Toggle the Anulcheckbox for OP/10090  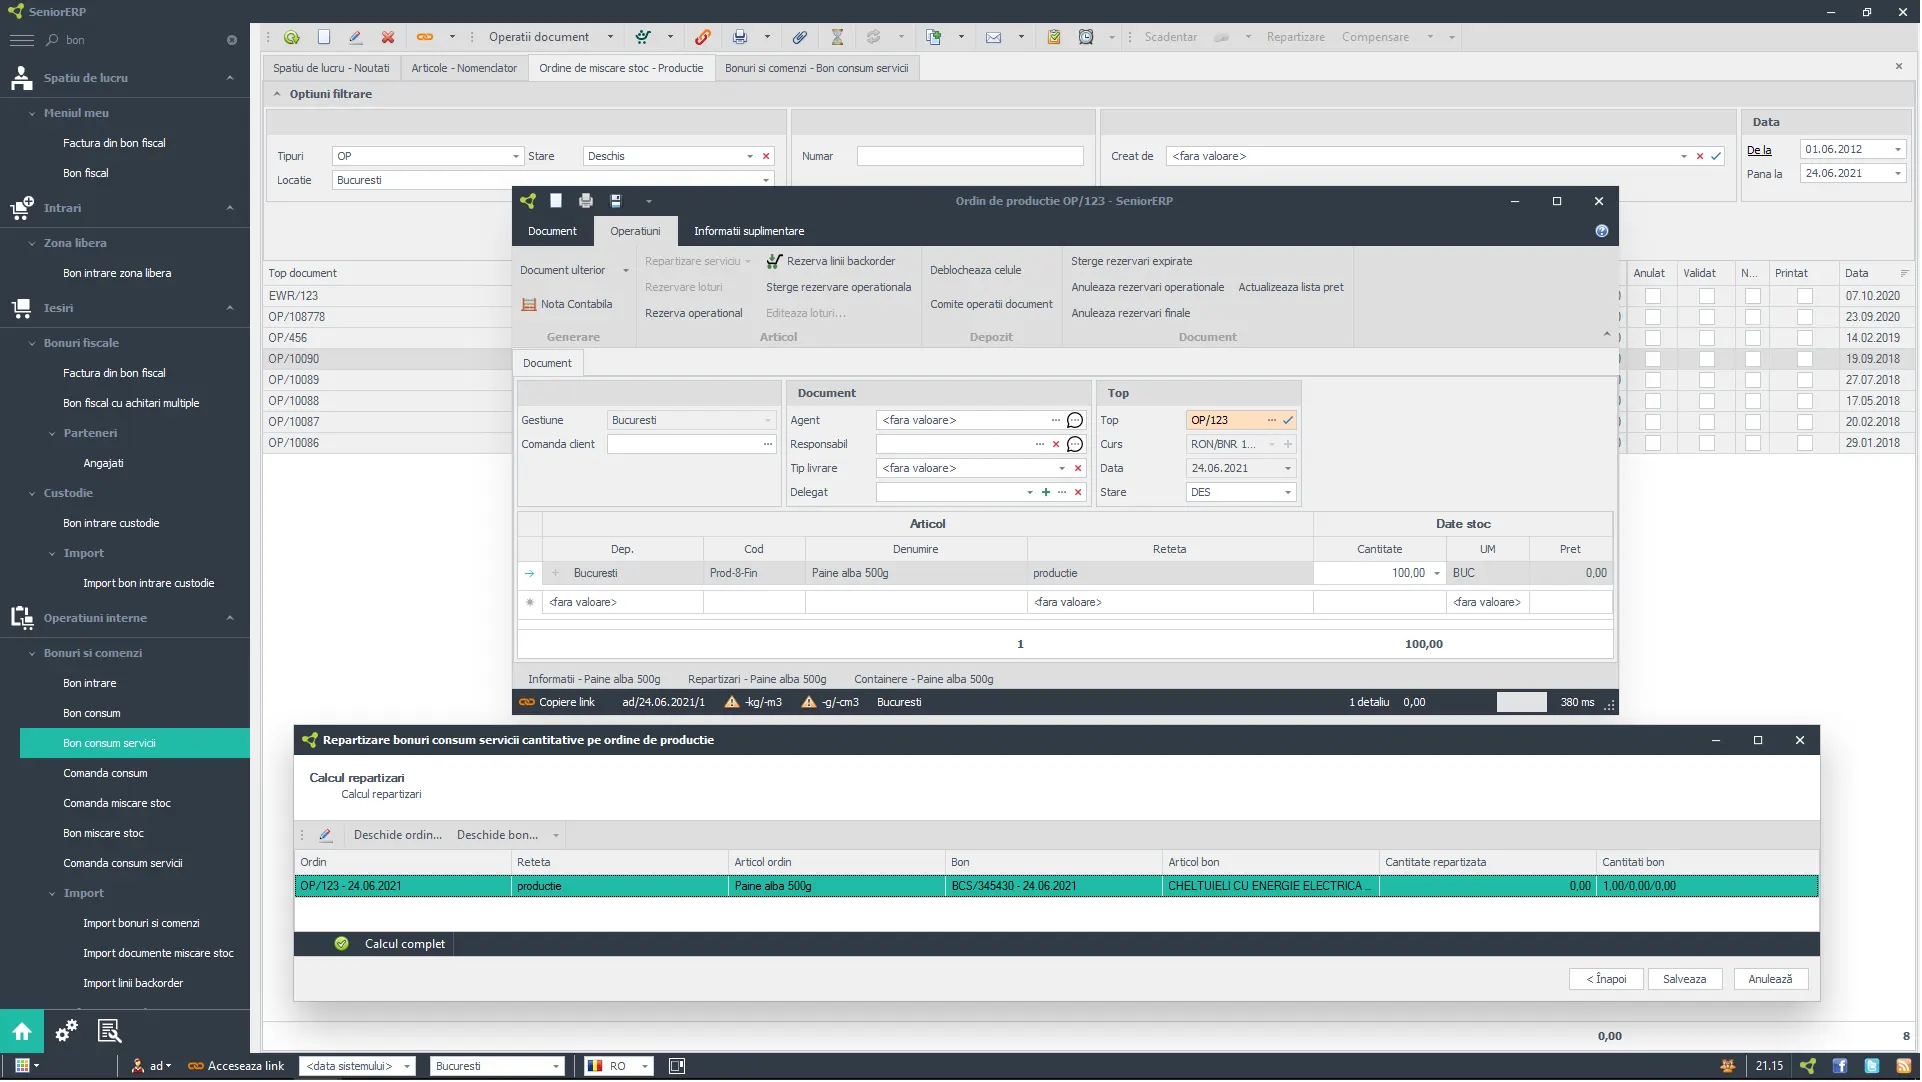(x=1649, y=359)
